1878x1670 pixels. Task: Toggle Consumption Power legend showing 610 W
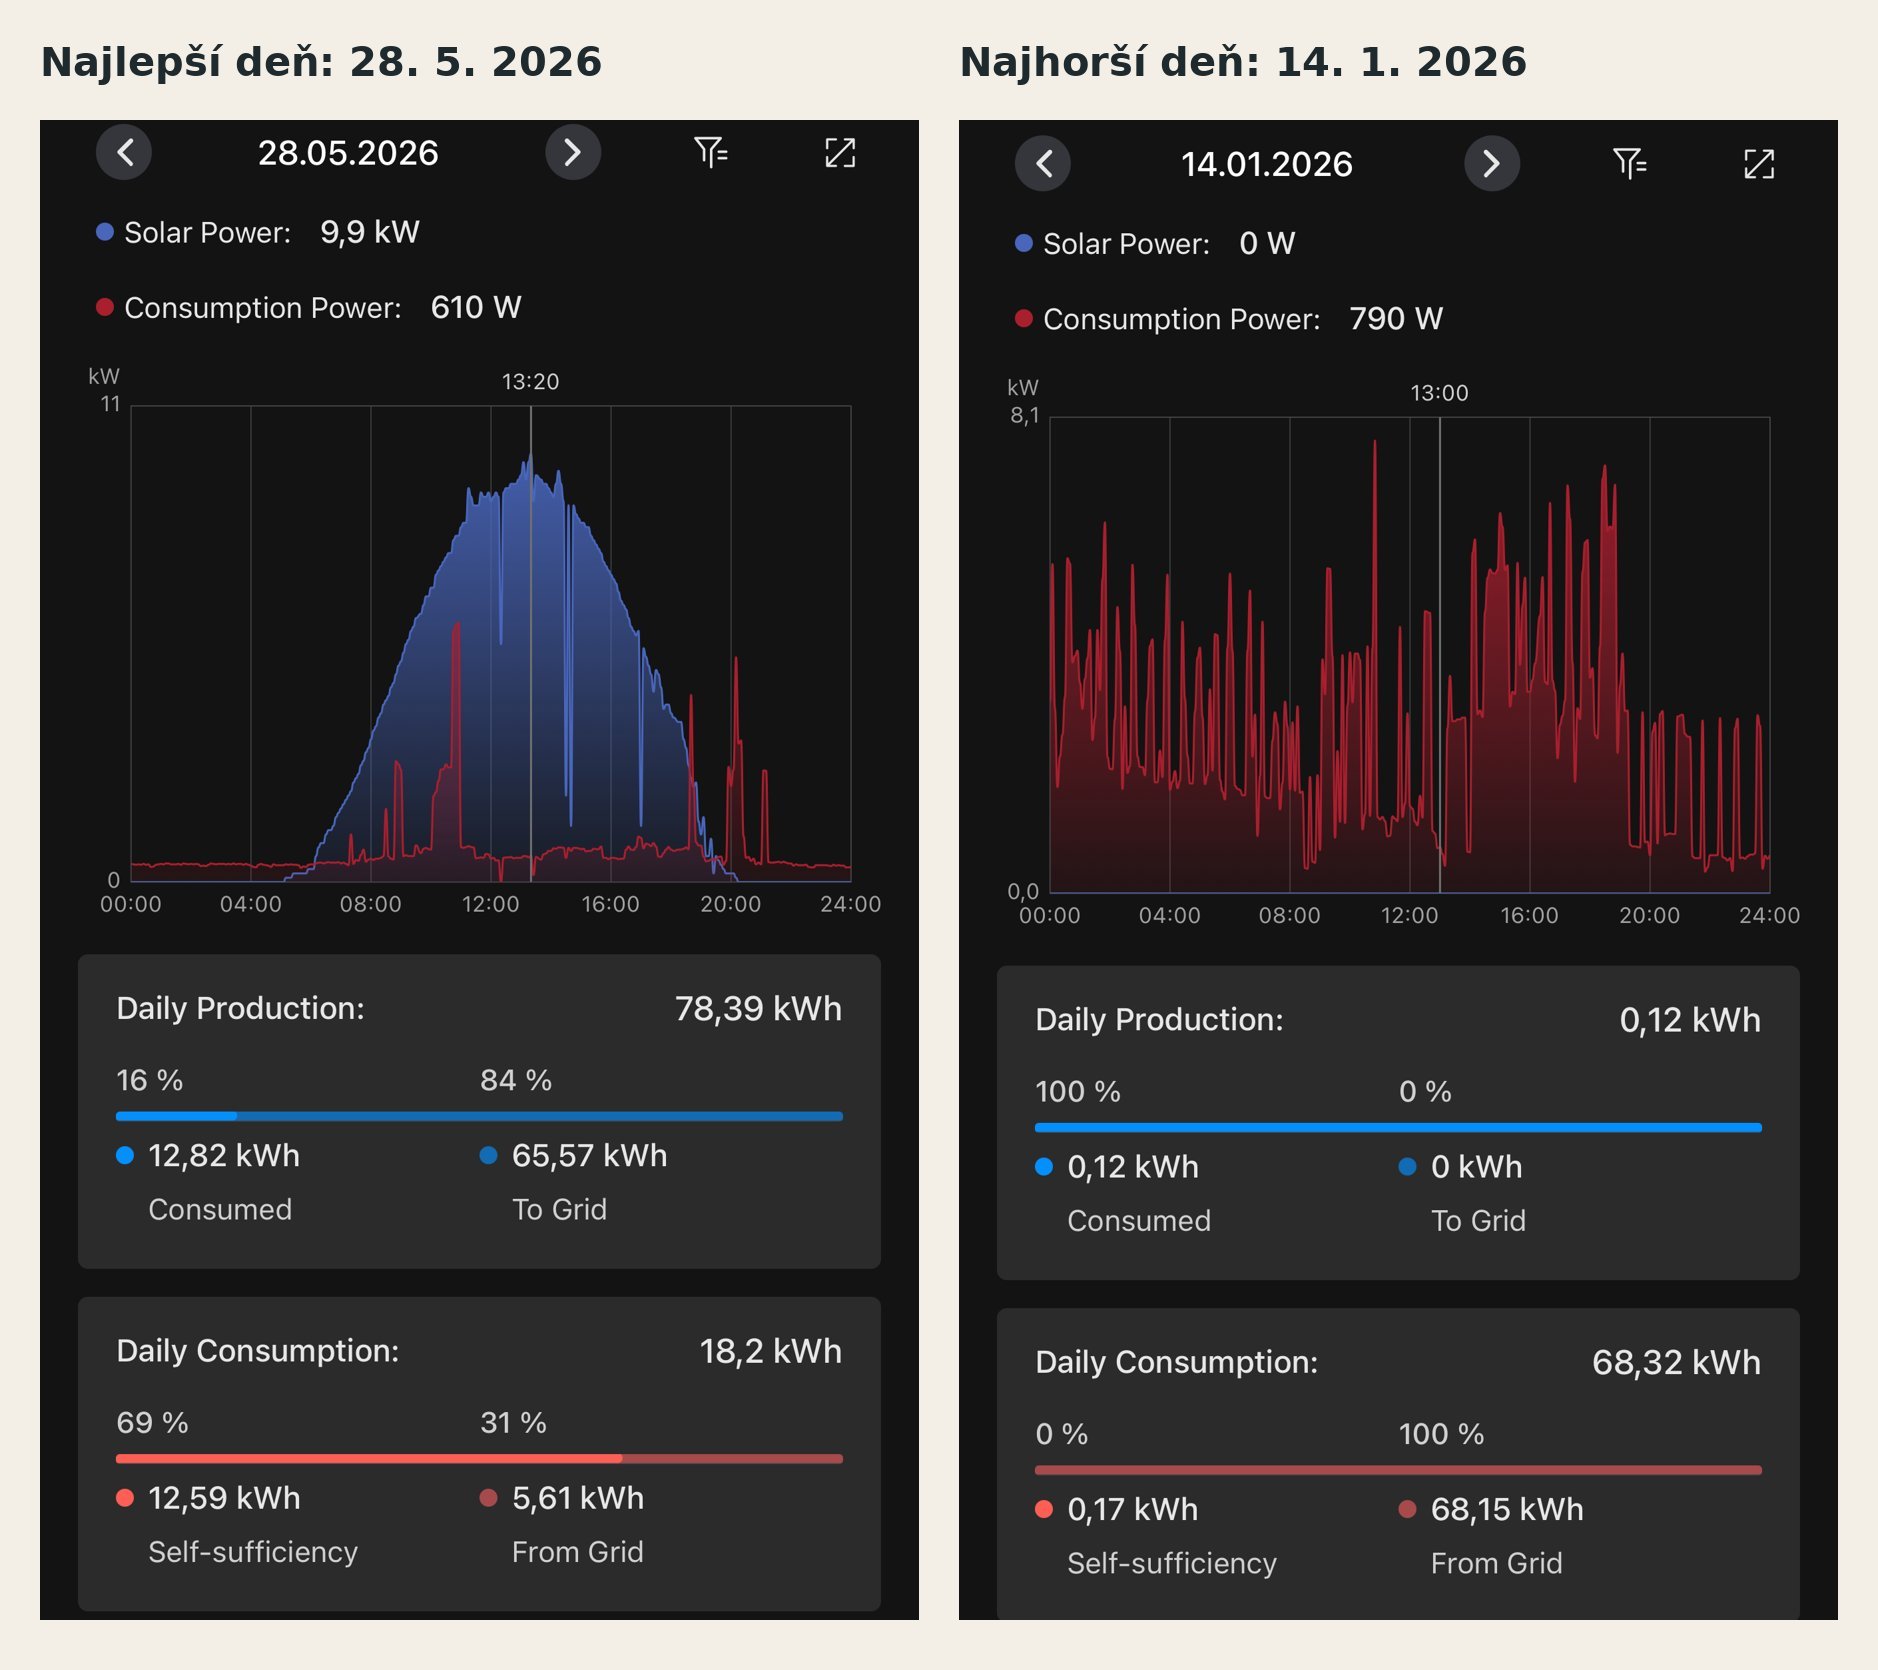click(x=308, y=307)
